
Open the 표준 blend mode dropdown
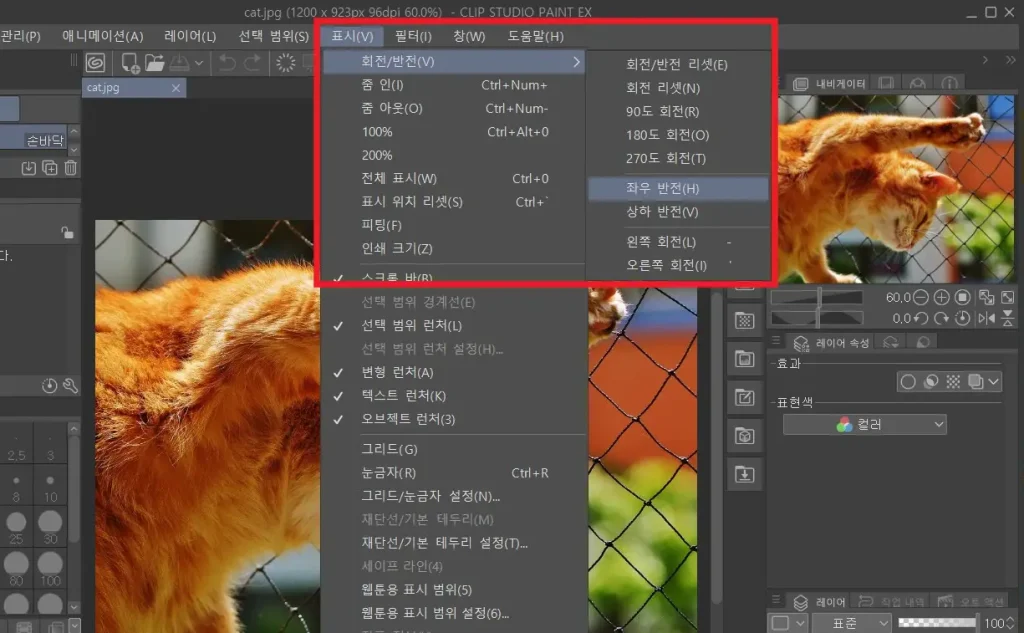851,623
